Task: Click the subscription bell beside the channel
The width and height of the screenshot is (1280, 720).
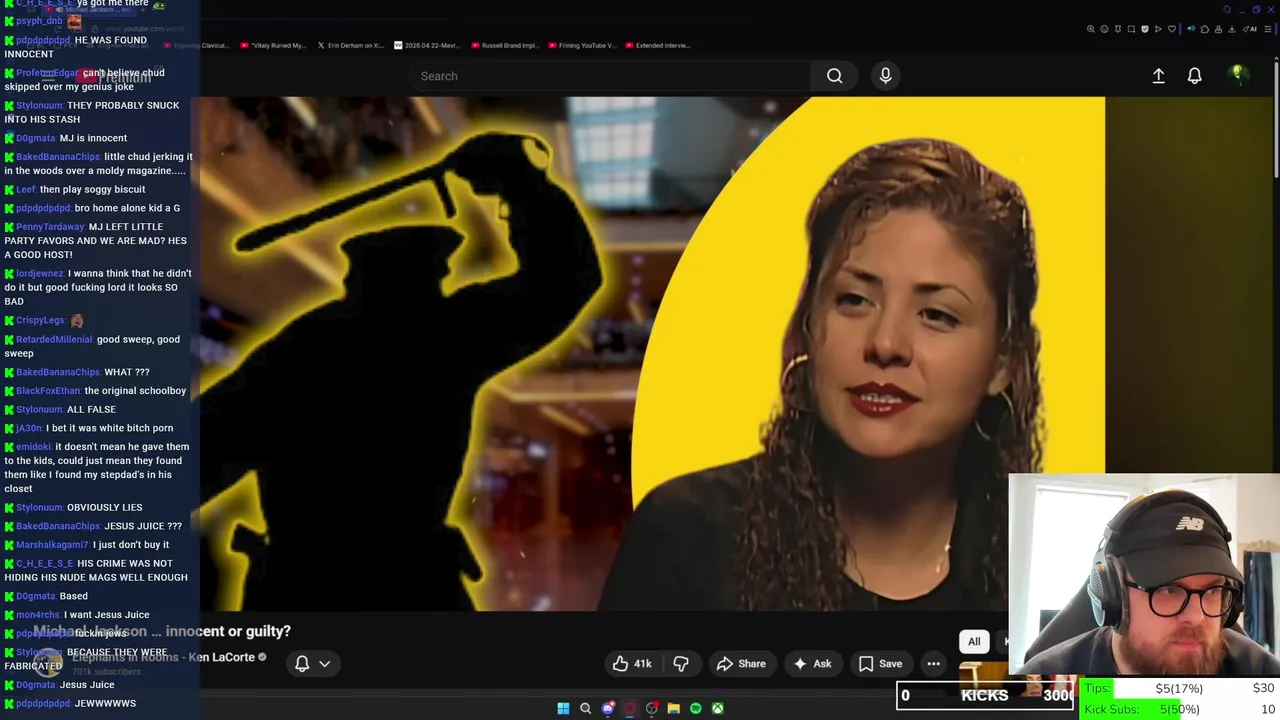Action: (x=302, y=663)
